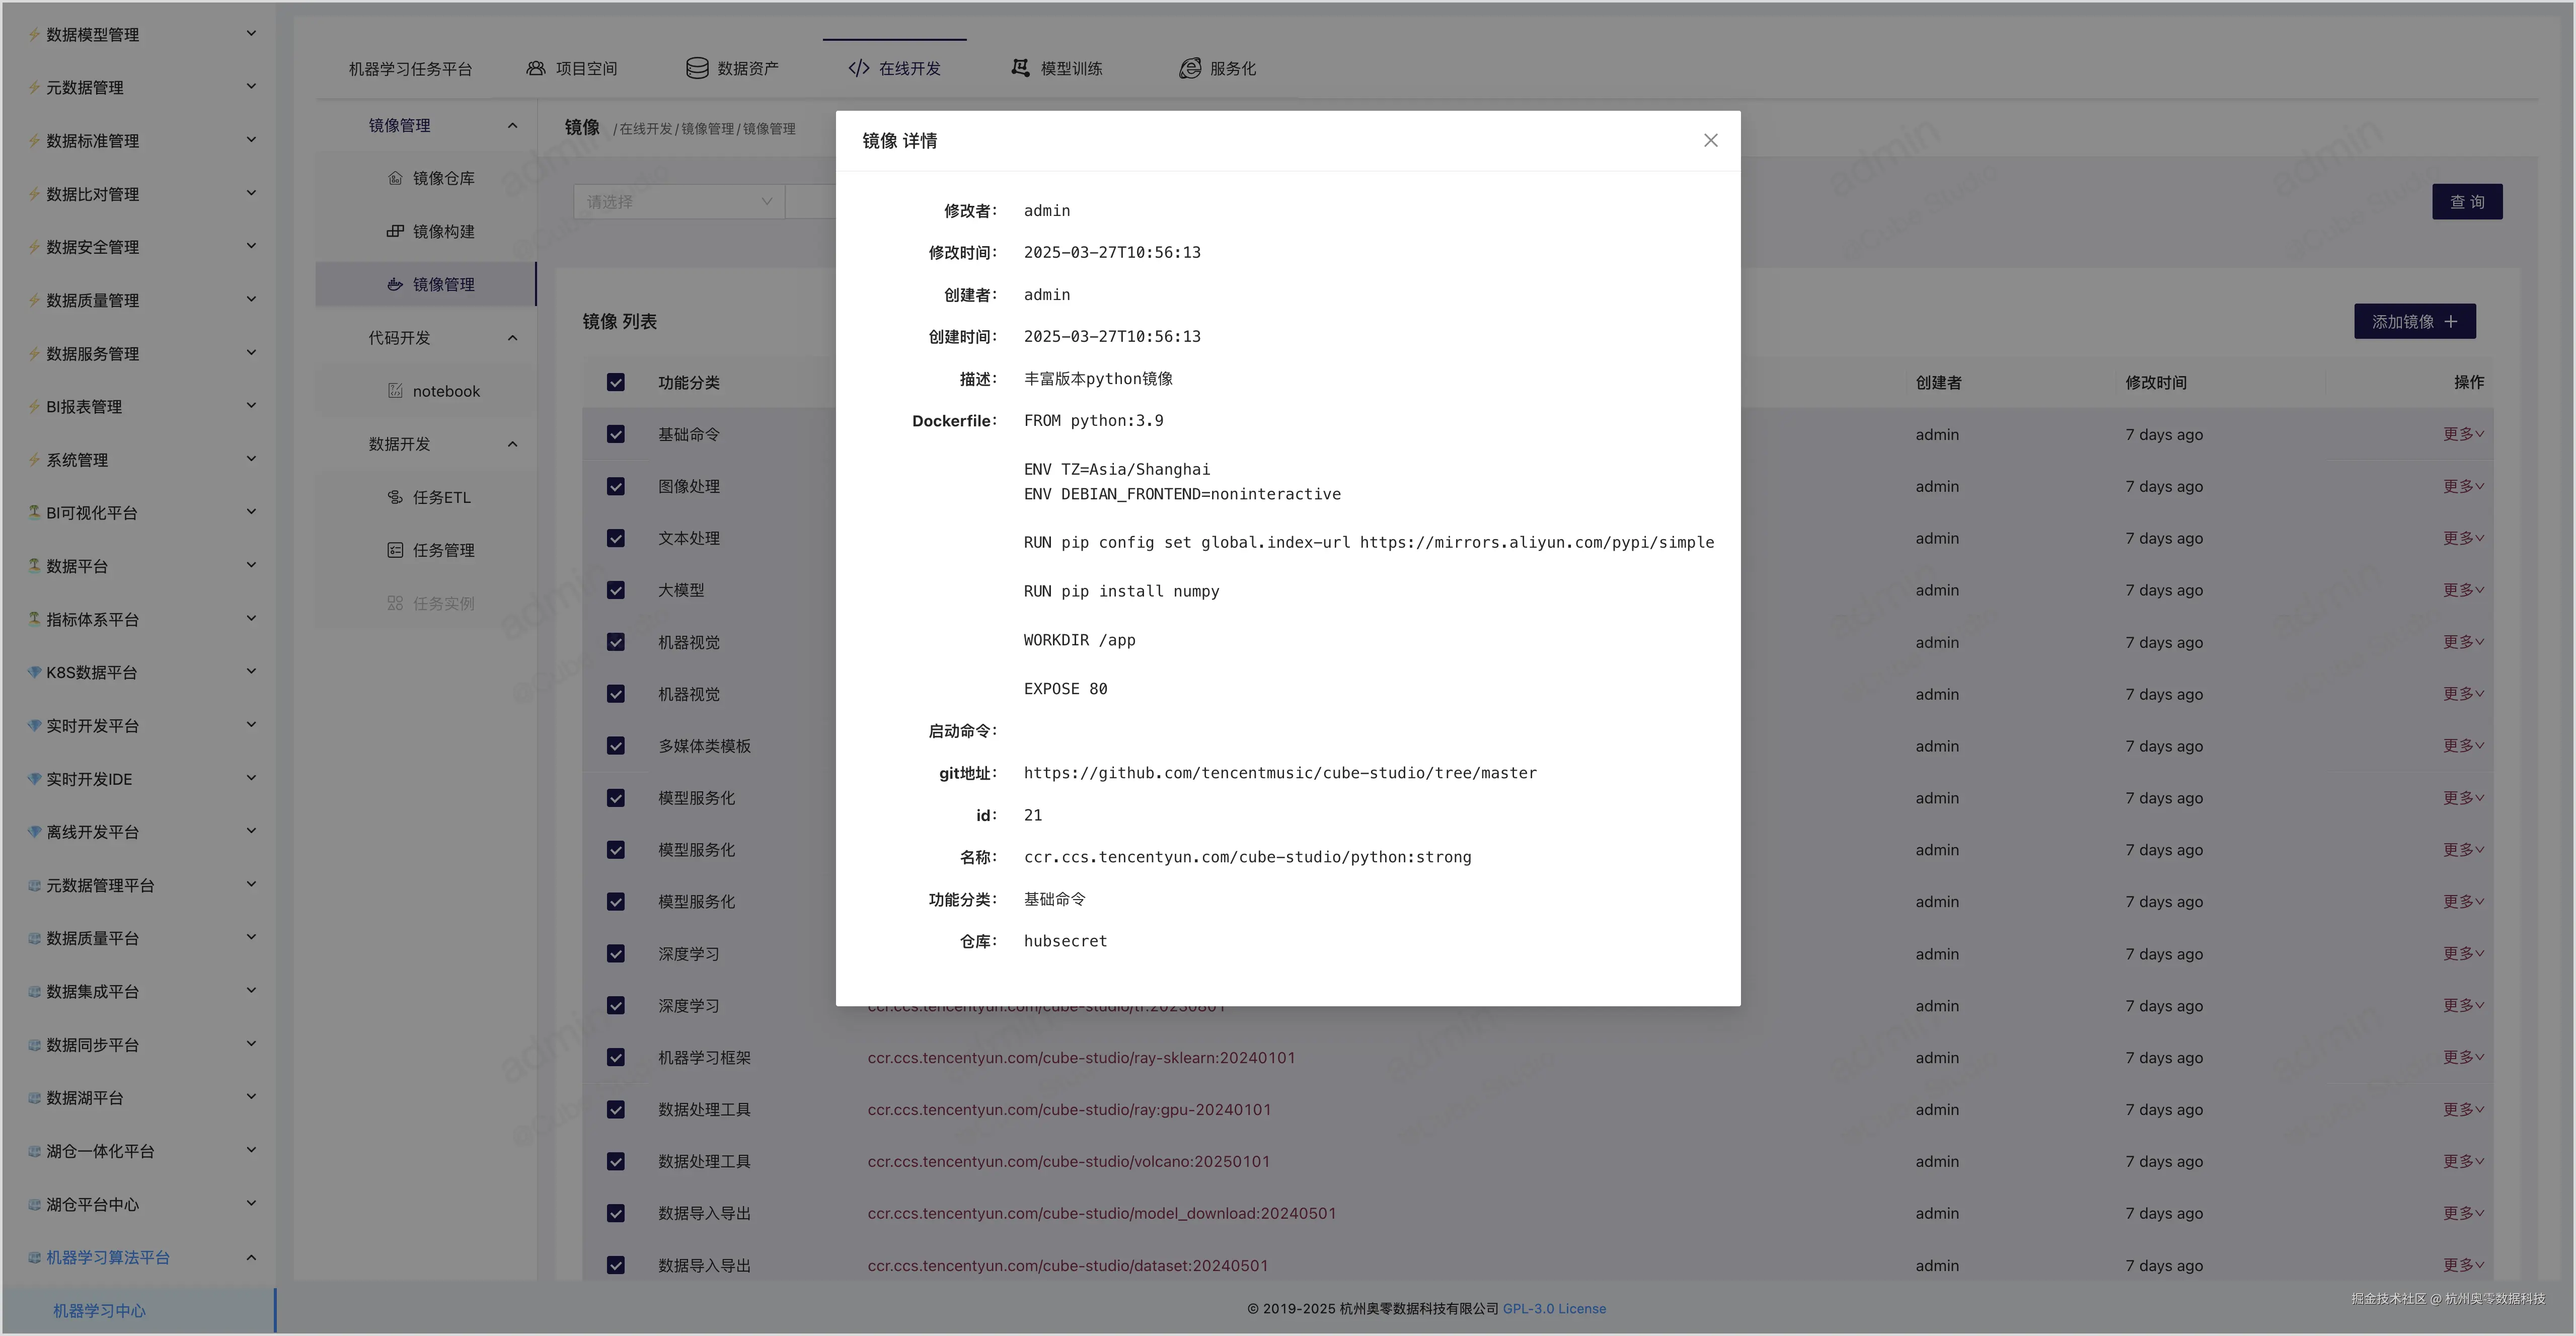Toggle the header select-all checkbox
This screenshot has height=1336, width=2576.
tap(616, 383)
